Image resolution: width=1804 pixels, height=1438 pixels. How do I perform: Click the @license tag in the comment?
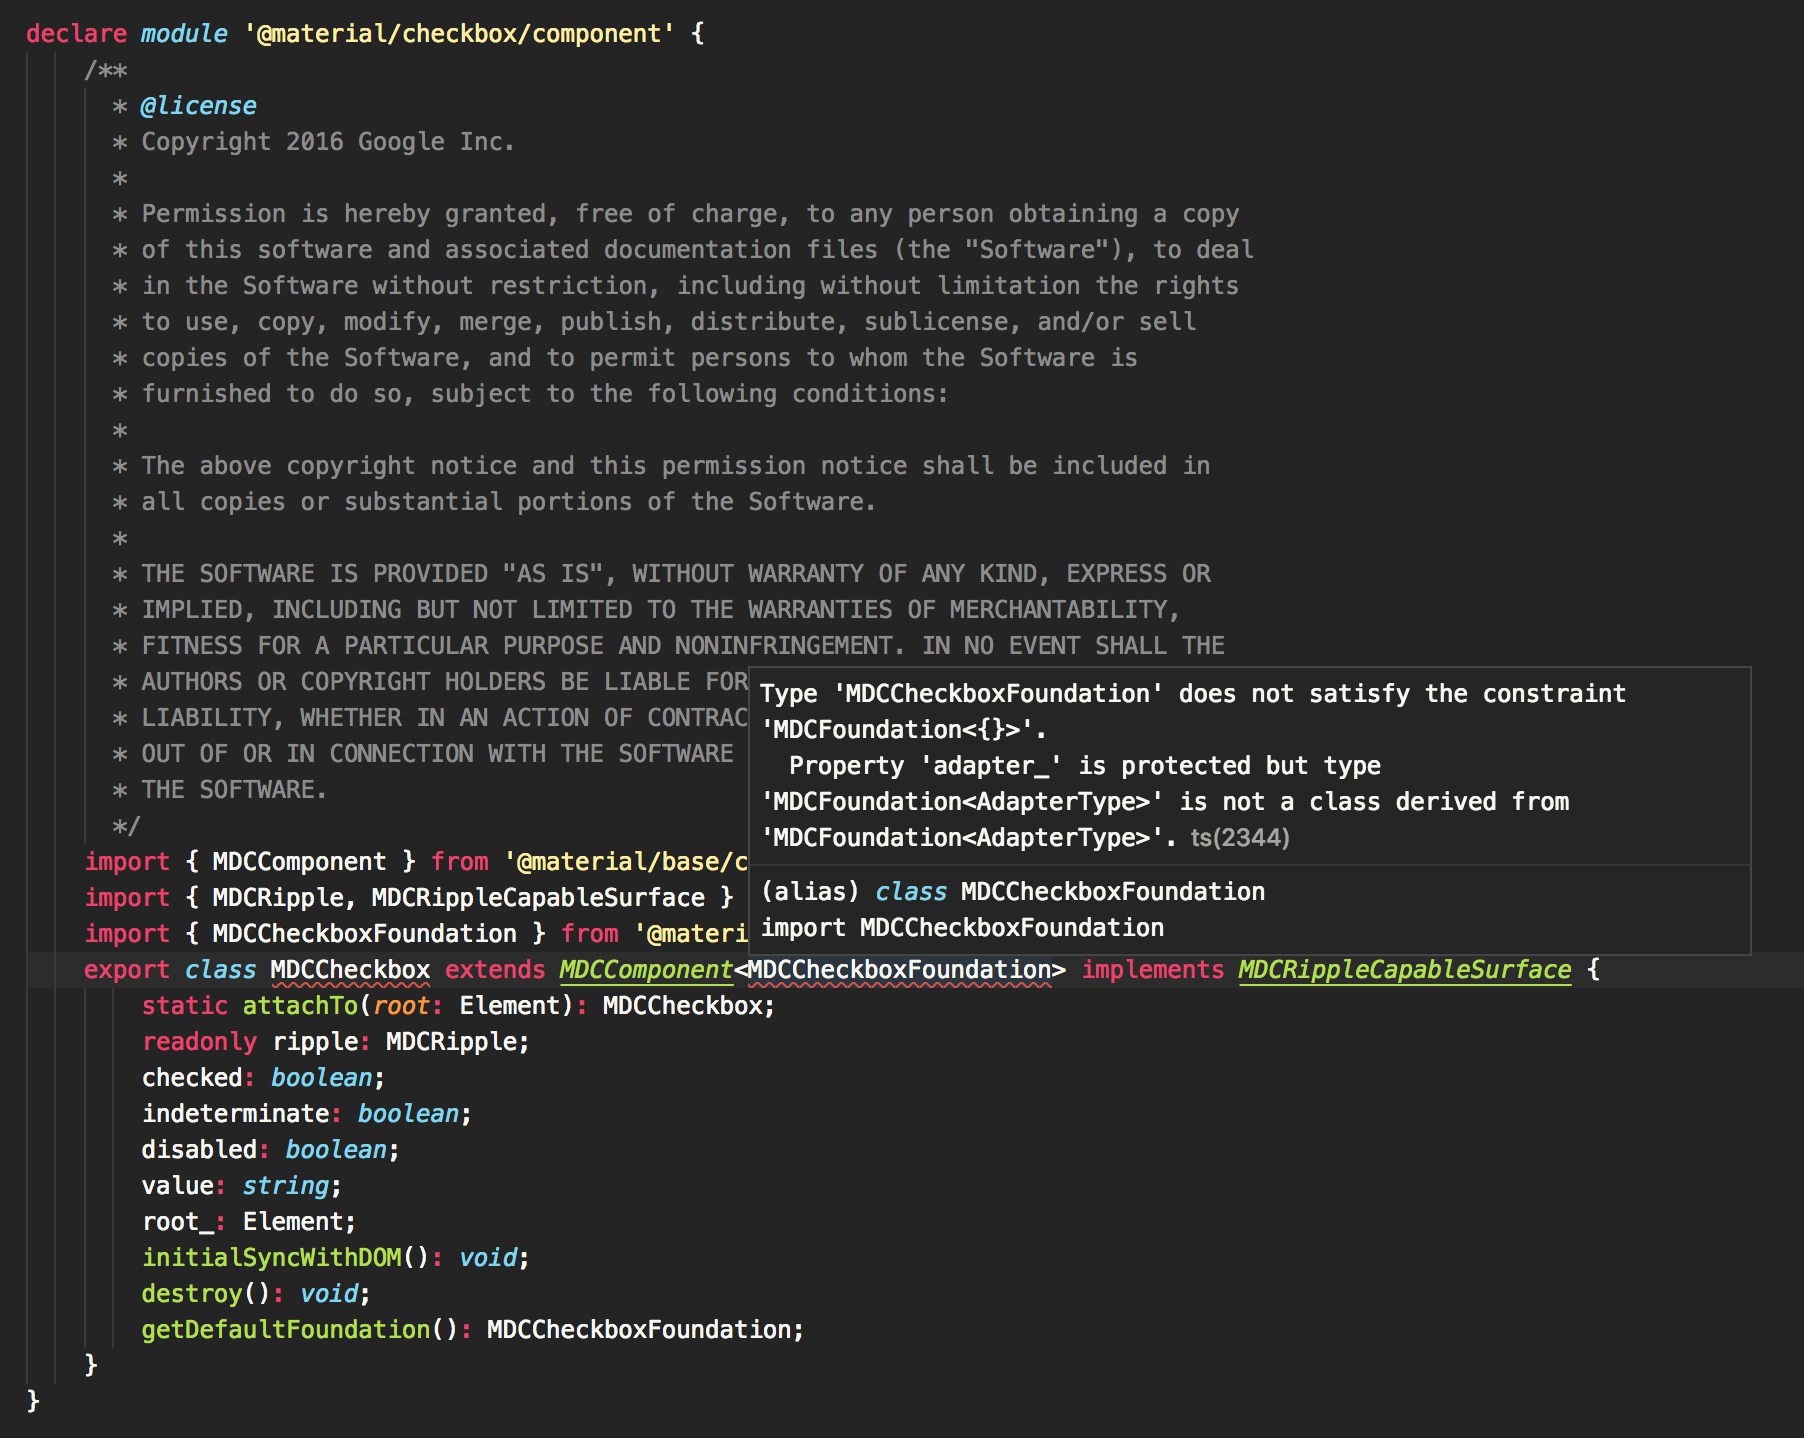(x=200, y=105)
